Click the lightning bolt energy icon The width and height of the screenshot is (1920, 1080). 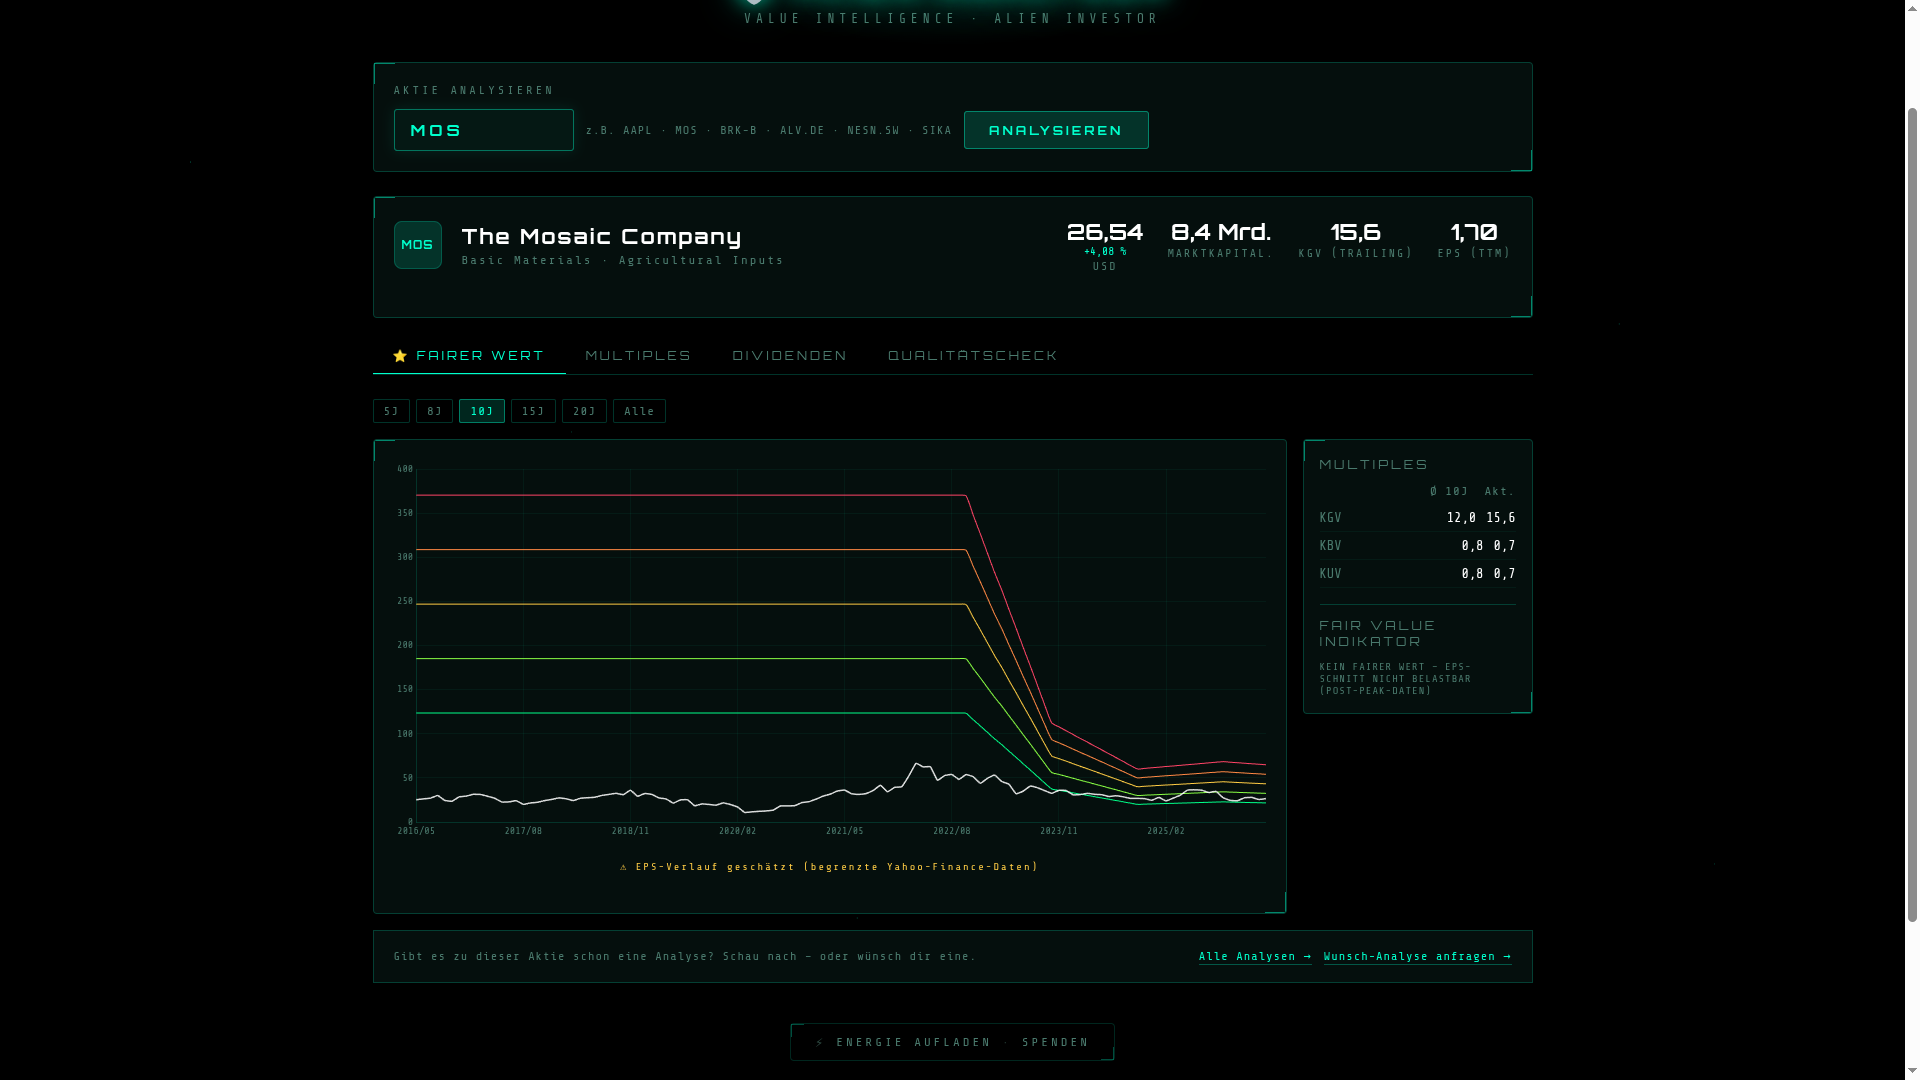(820, 1042)
